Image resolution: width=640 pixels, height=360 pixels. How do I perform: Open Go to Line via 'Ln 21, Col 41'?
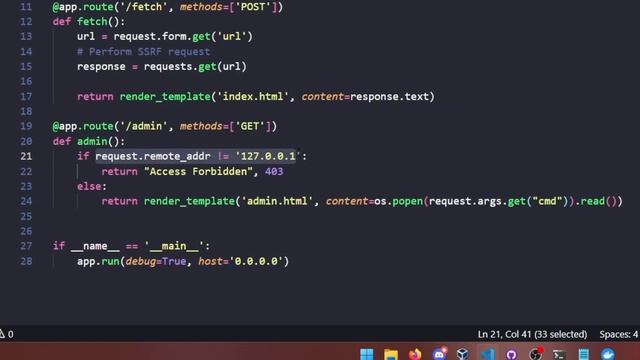click(x=532, y=334)
